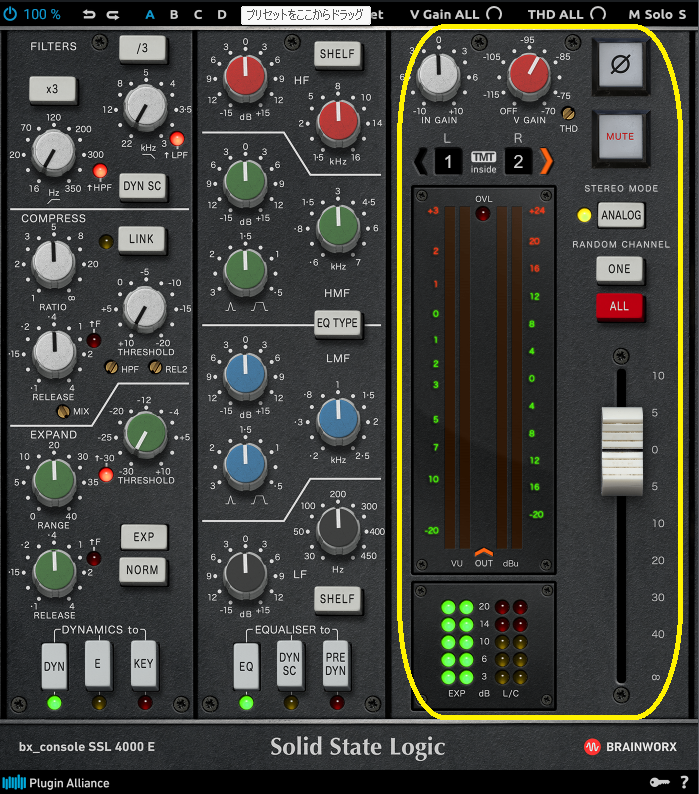Click the EQ TYPE button

point(337,323)
